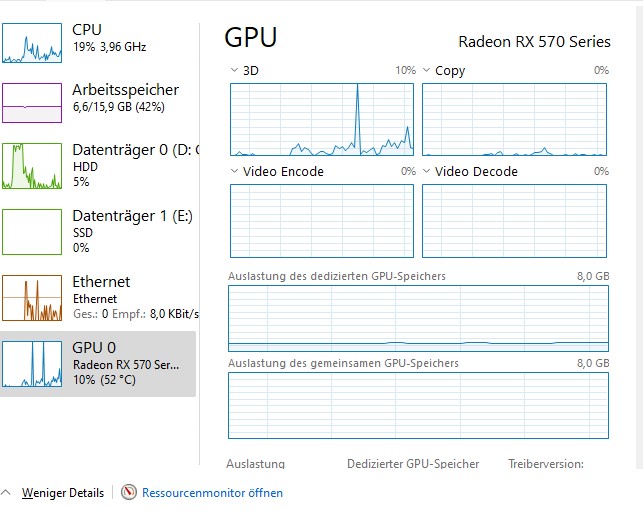
Task: Click the Video Decode usage graph
Action: pyautogui.click(x=514, y=221)
